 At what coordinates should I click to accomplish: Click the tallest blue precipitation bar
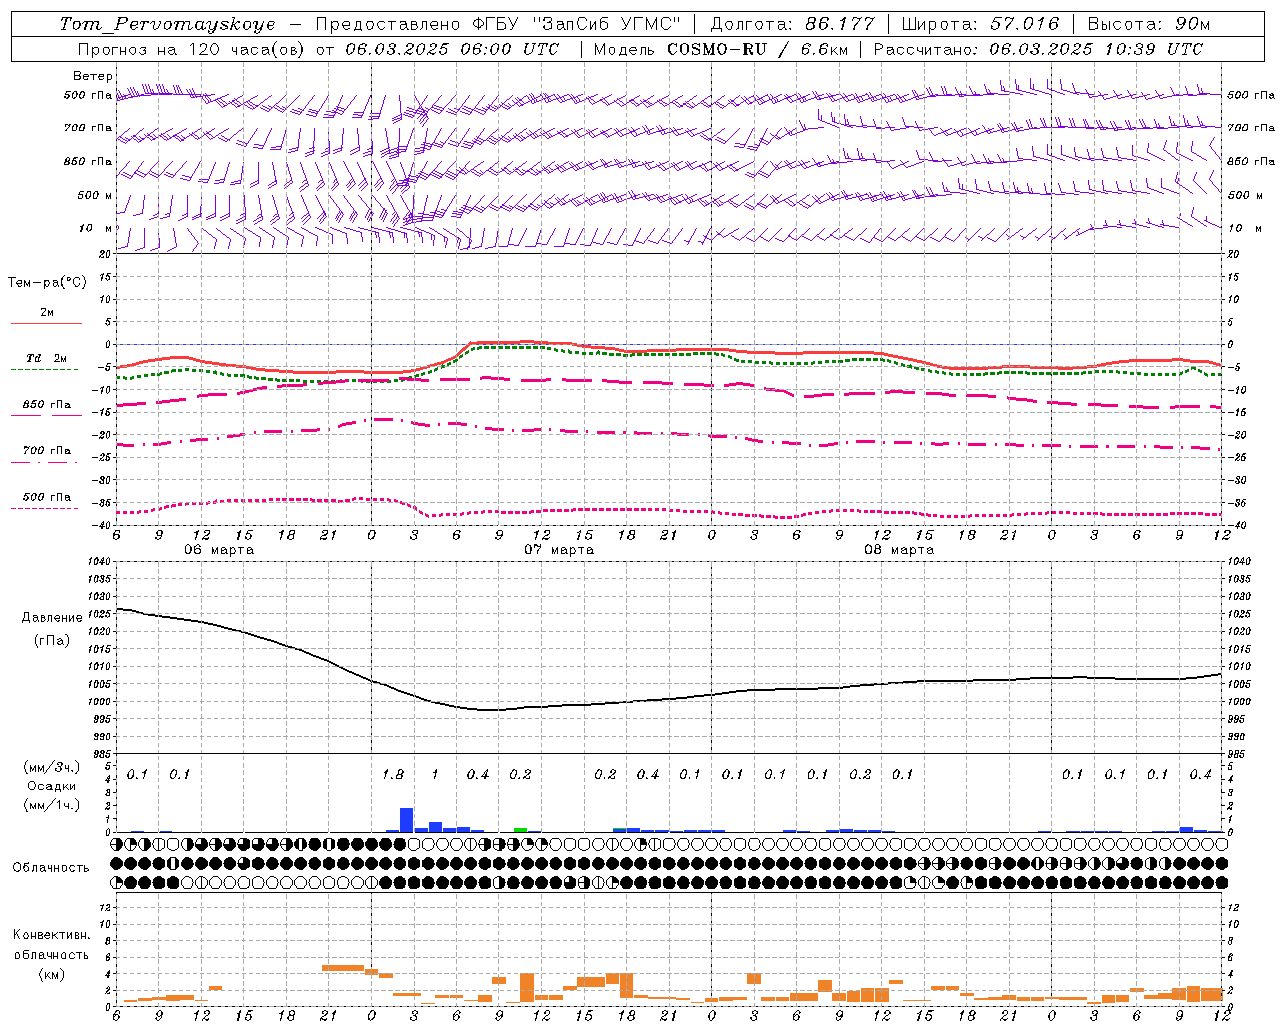tap(407, 820)
